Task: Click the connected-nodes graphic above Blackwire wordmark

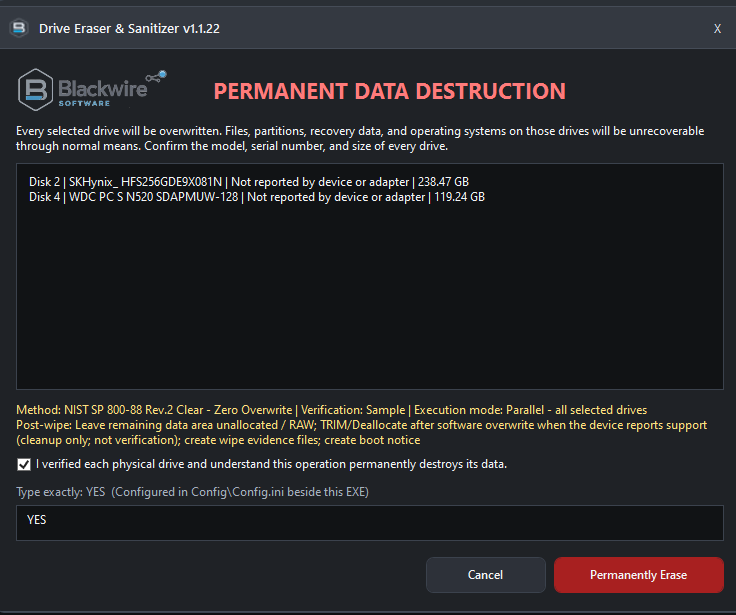Action: click(156, 77)
